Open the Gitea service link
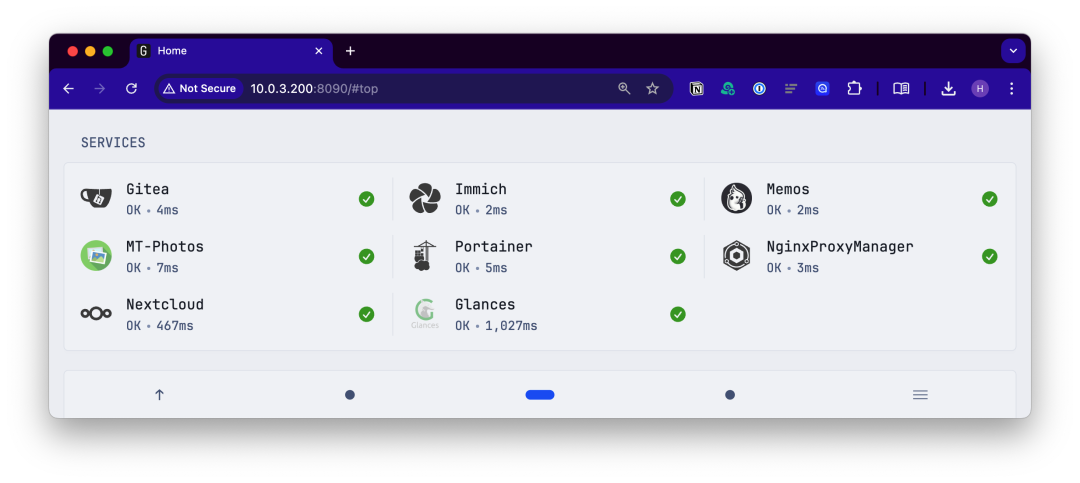The image size is (1080, 483). tap(147, 189)
